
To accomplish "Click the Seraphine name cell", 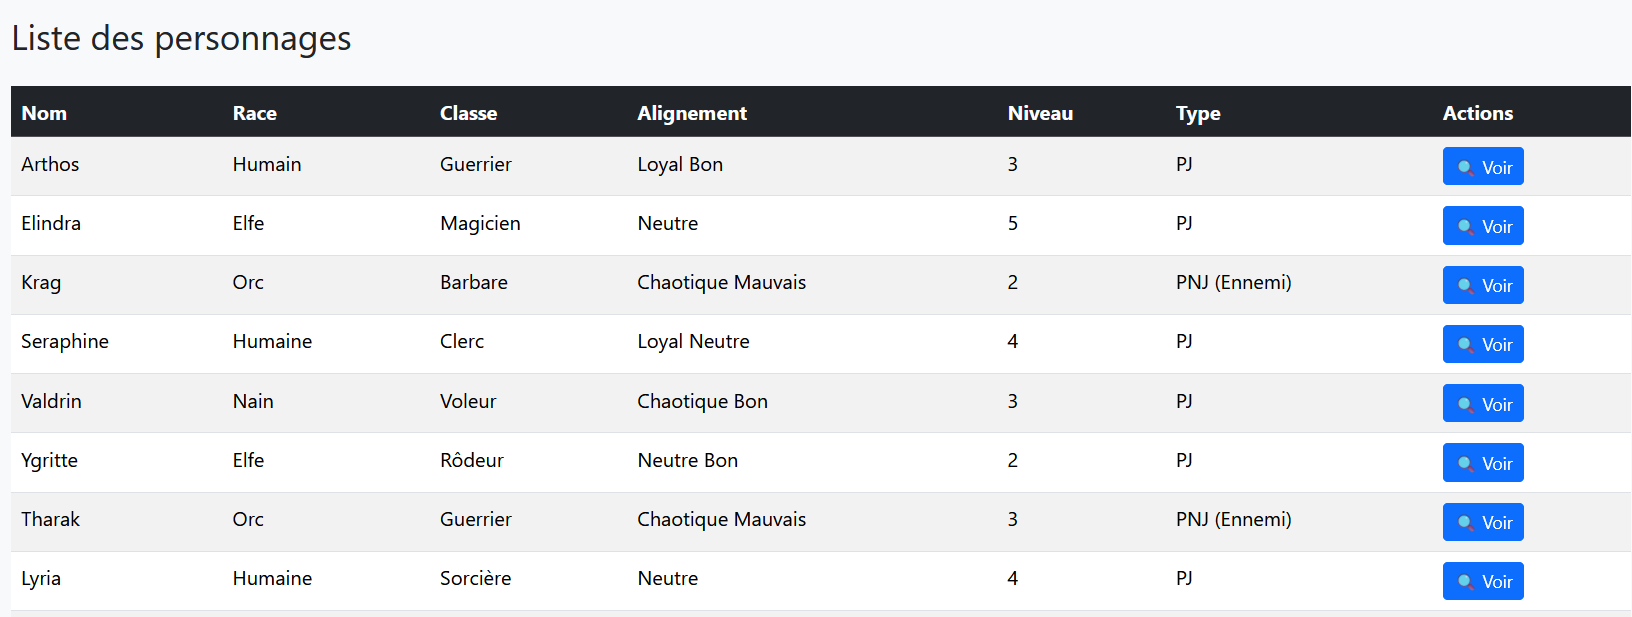I will tap(65, 342).
